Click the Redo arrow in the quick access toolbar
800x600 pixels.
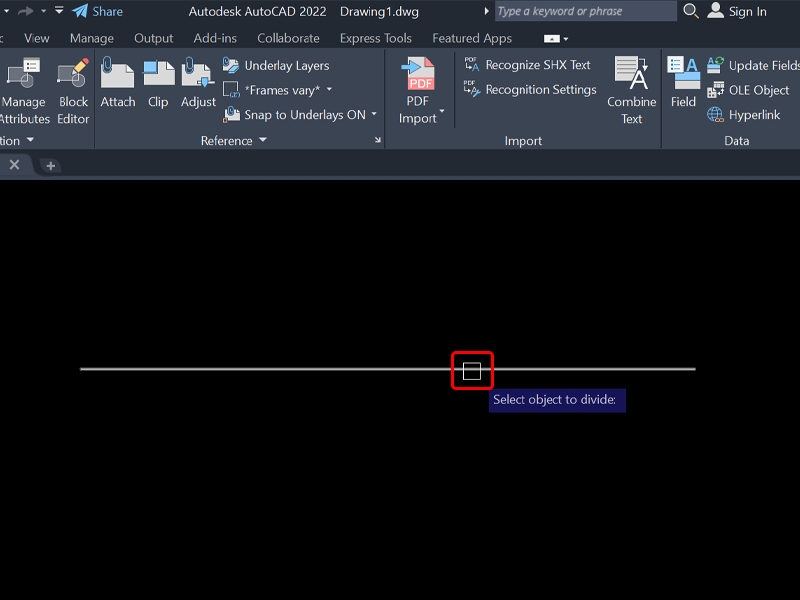click(25, 11)
